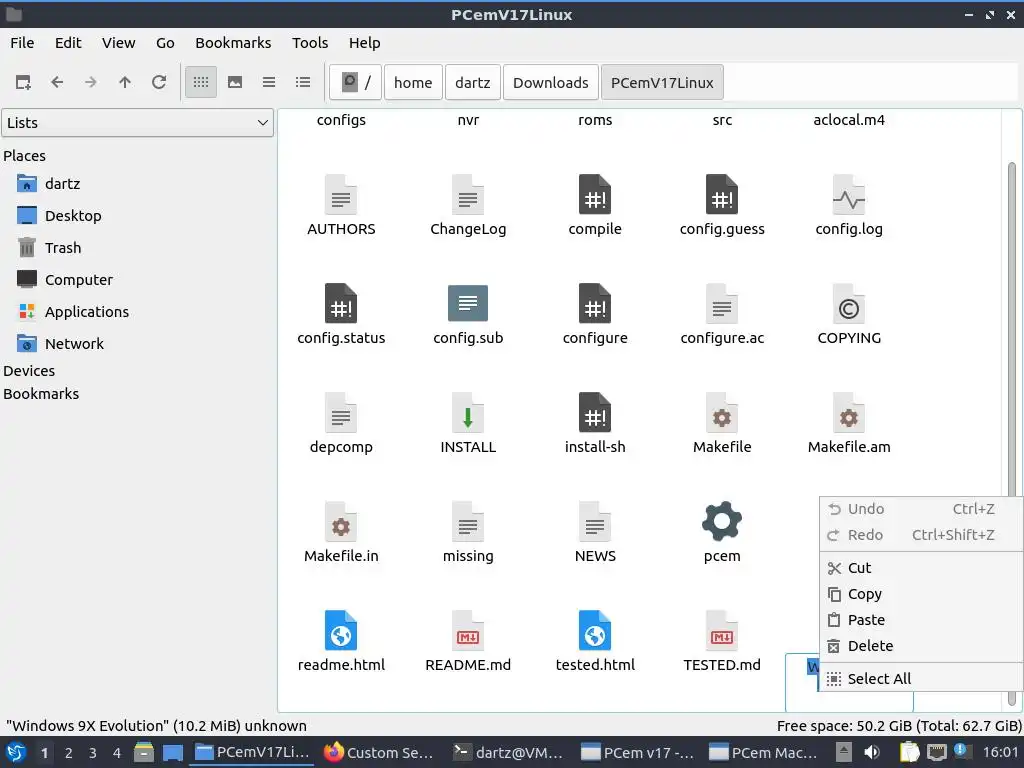1024x768 pixels.
Task: Switch to compact list view
Action: pos(268,82)
